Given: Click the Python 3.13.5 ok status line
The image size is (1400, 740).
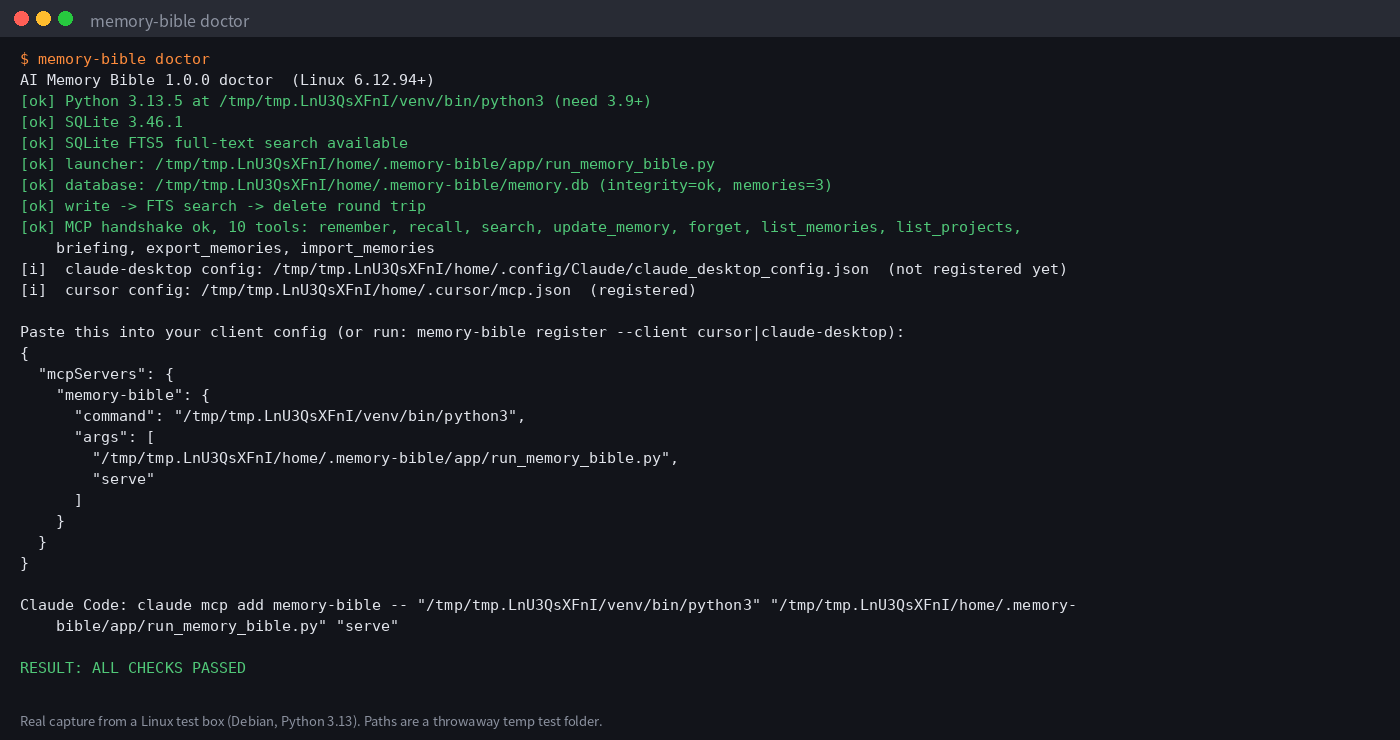Looking at the screenshot, I should click(336, 101).
